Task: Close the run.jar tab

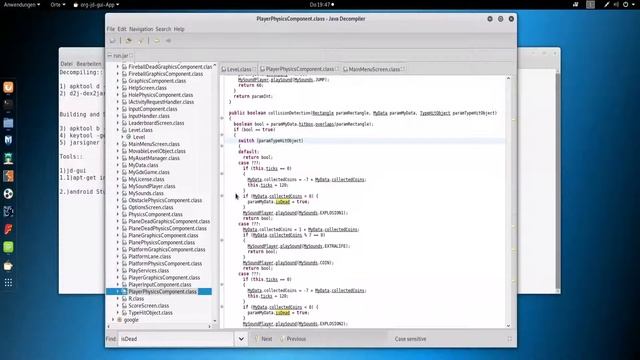Action: click(131, 56)
